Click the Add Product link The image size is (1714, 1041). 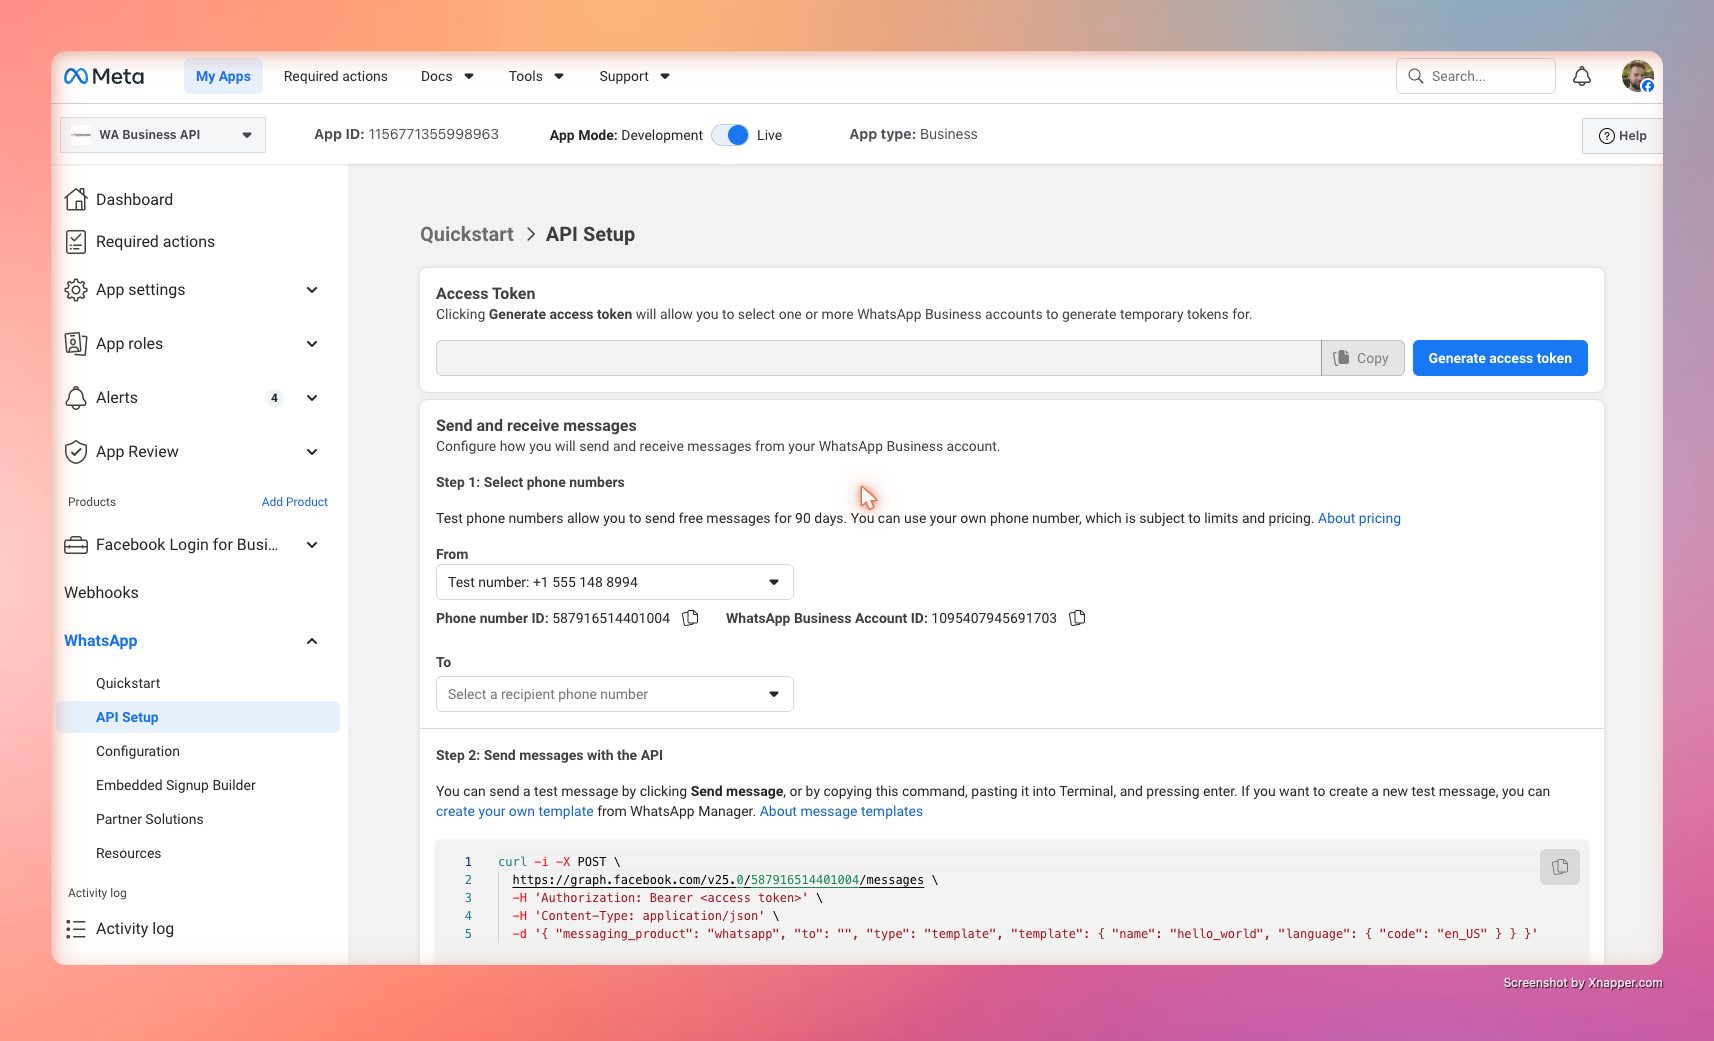(x=295, y=502)
